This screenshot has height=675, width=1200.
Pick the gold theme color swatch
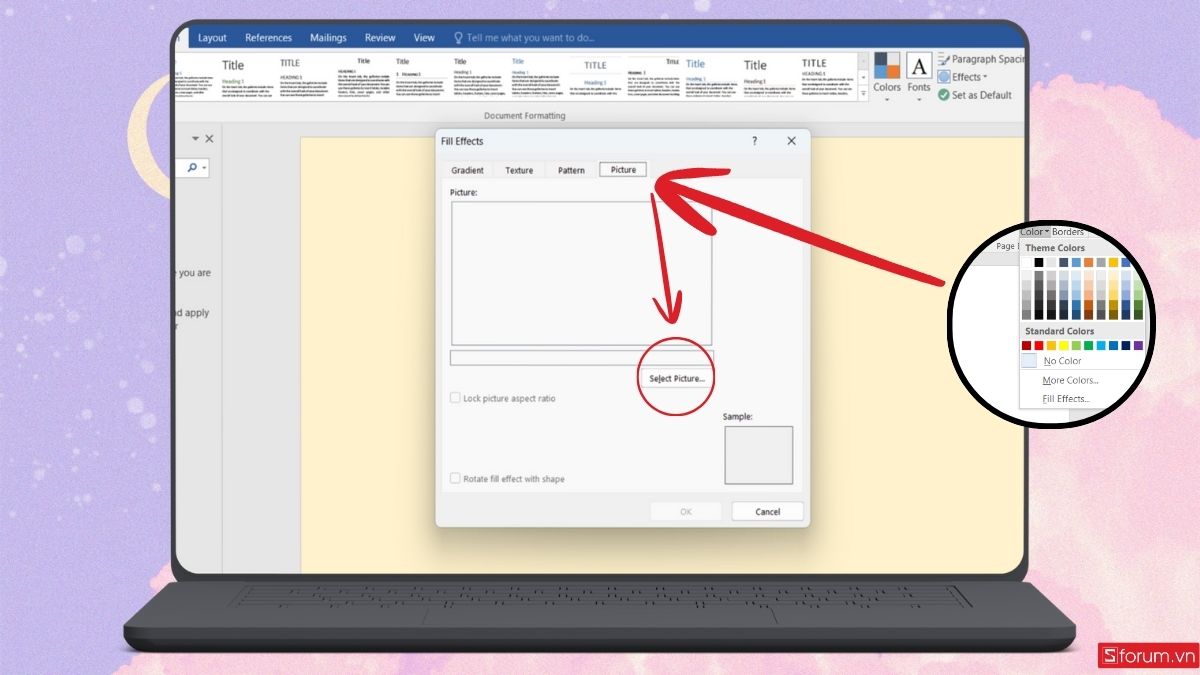coord(1113,262)
